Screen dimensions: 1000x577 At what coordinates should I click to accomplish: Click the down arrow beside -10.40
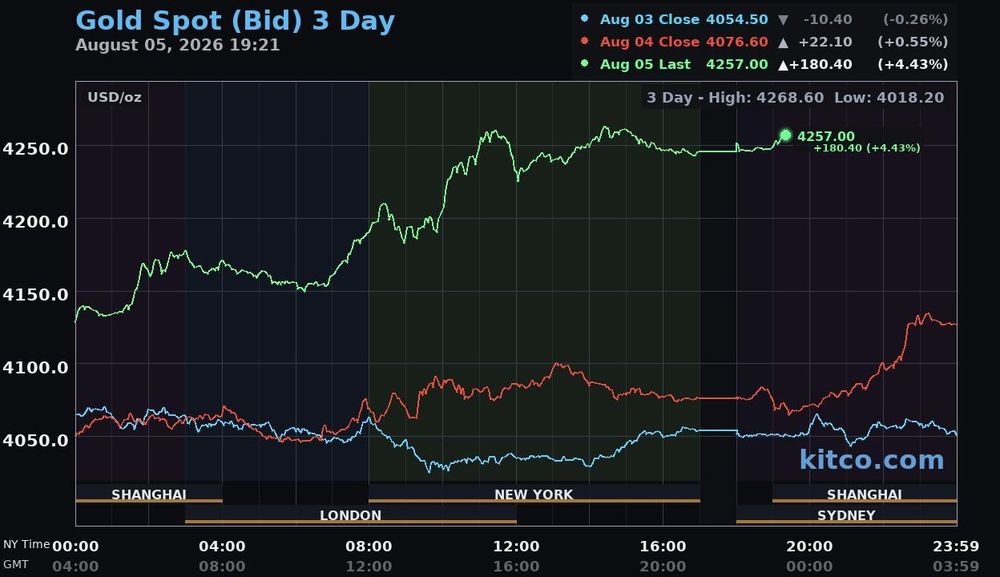[x=783, y=20]
